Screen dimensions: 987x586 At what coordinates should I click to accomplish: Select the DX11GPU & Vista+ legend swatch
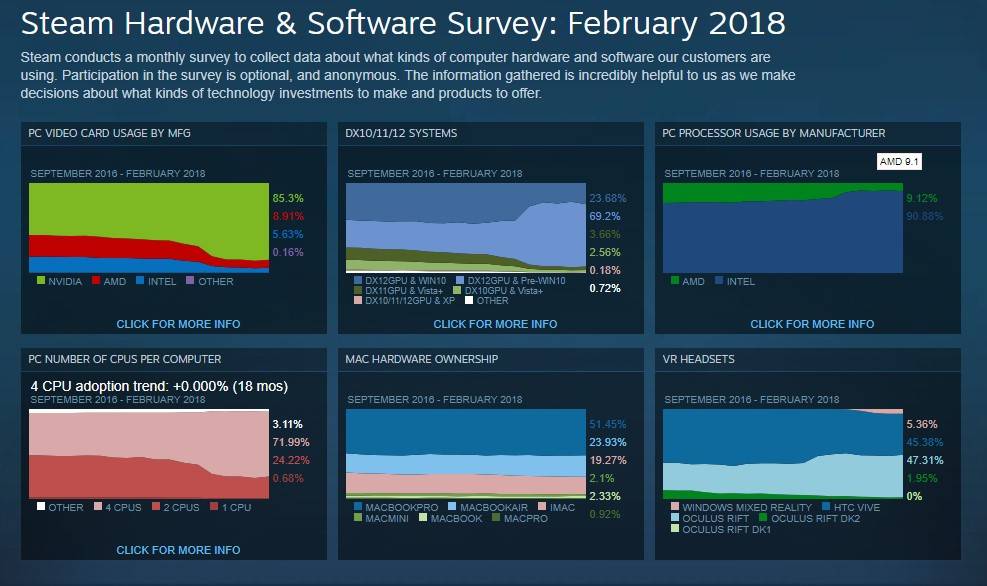coord(358,290)
